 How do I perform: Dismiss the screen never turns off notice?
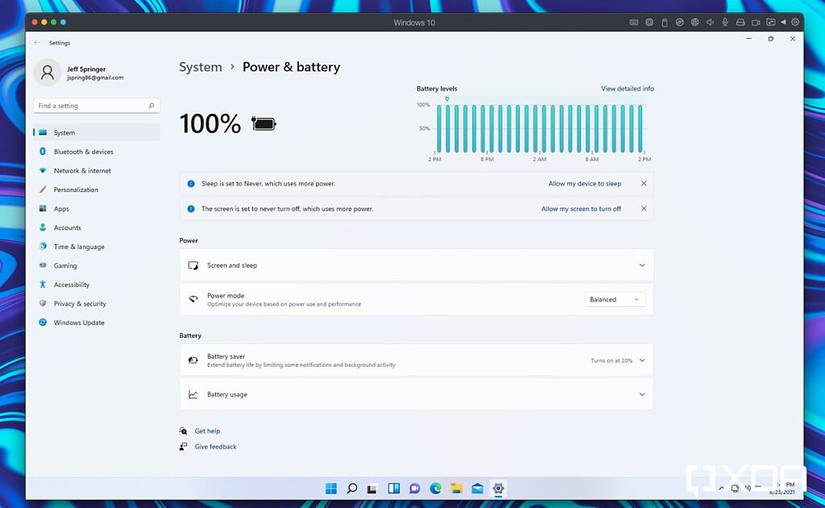643,209
